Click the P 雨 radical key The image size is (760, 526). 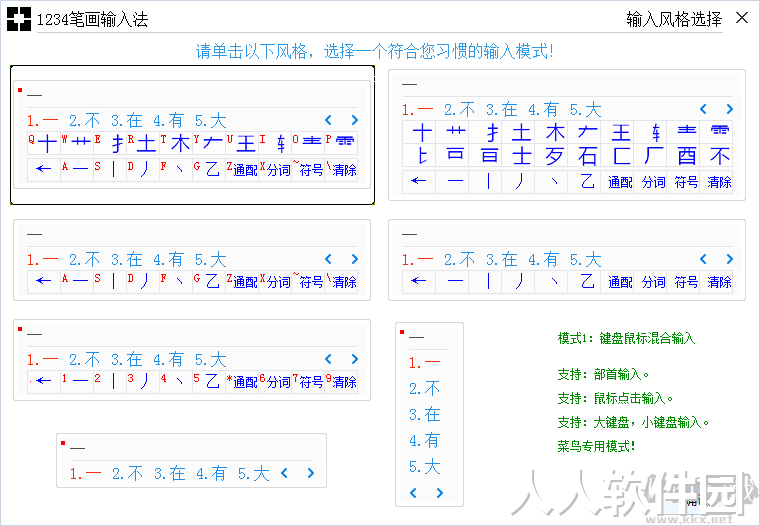tap(341, 143)
